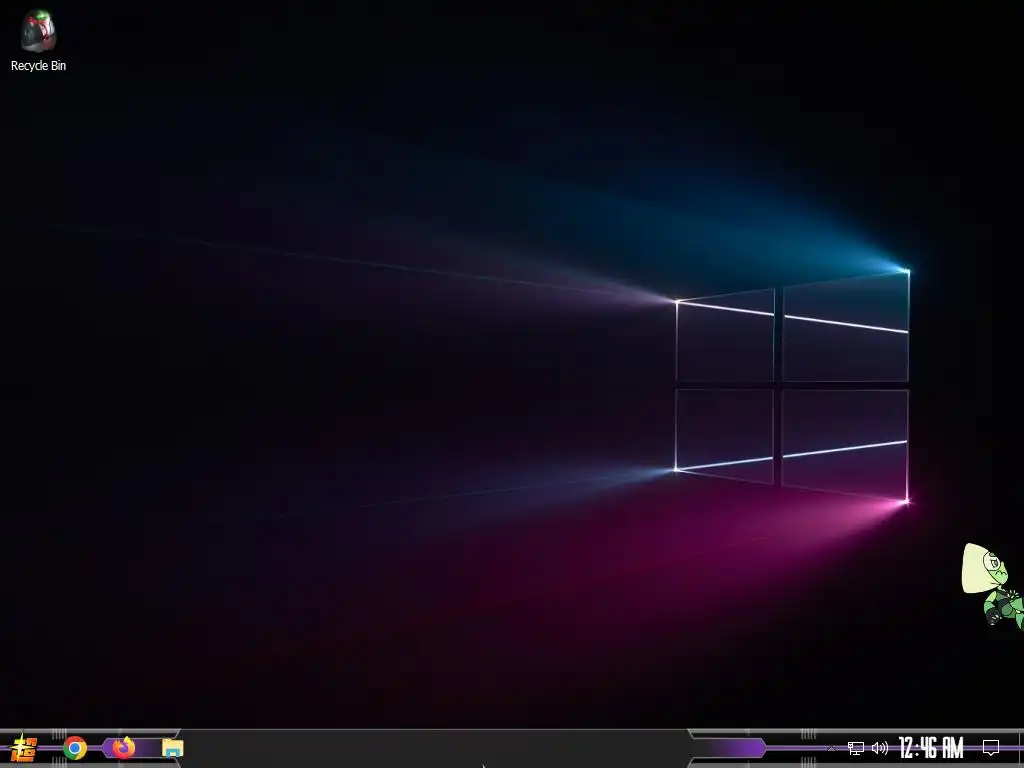Image resolution: width=1024 pixels, height=768 pixels.
Task: Click the network status tray icon
Action: [x=856, y=748]
